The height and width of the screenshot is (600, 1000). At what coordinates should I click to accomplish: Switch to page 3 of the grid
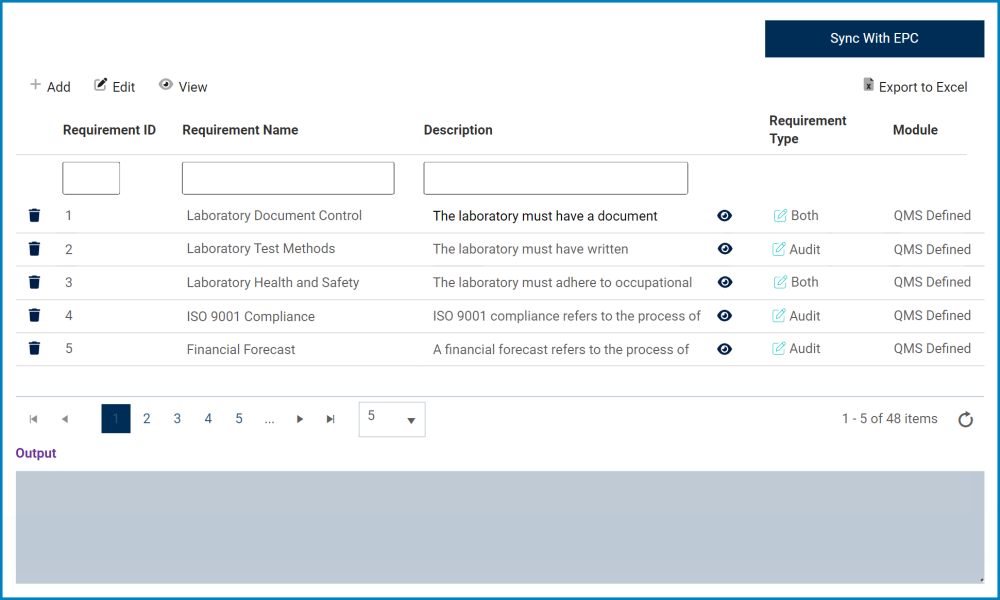tap(177, 419)
